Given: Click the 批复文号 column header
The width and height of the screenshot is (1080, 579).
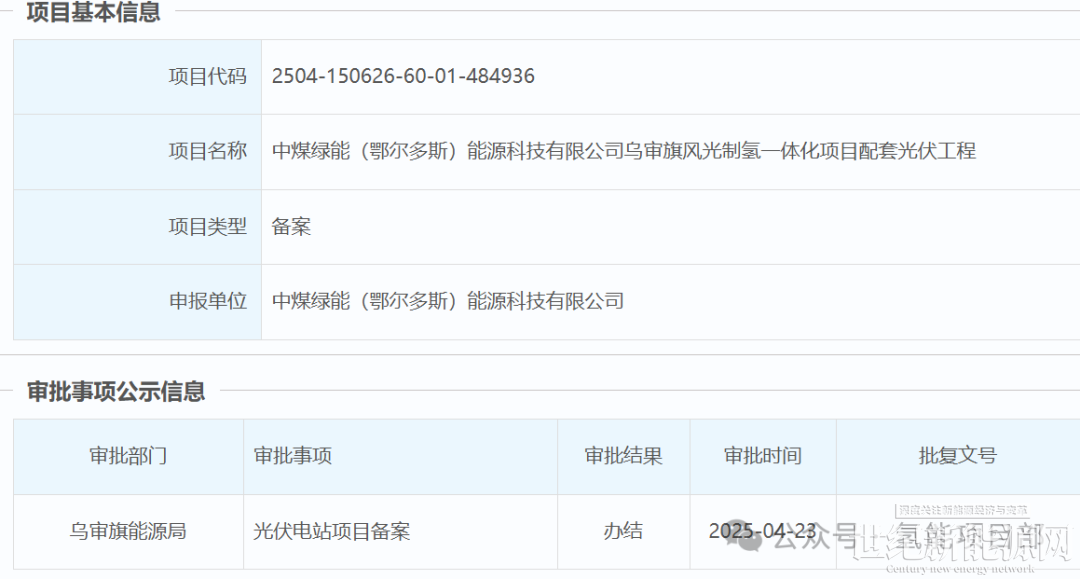Looking at the screenshot, I should (957, 456).
